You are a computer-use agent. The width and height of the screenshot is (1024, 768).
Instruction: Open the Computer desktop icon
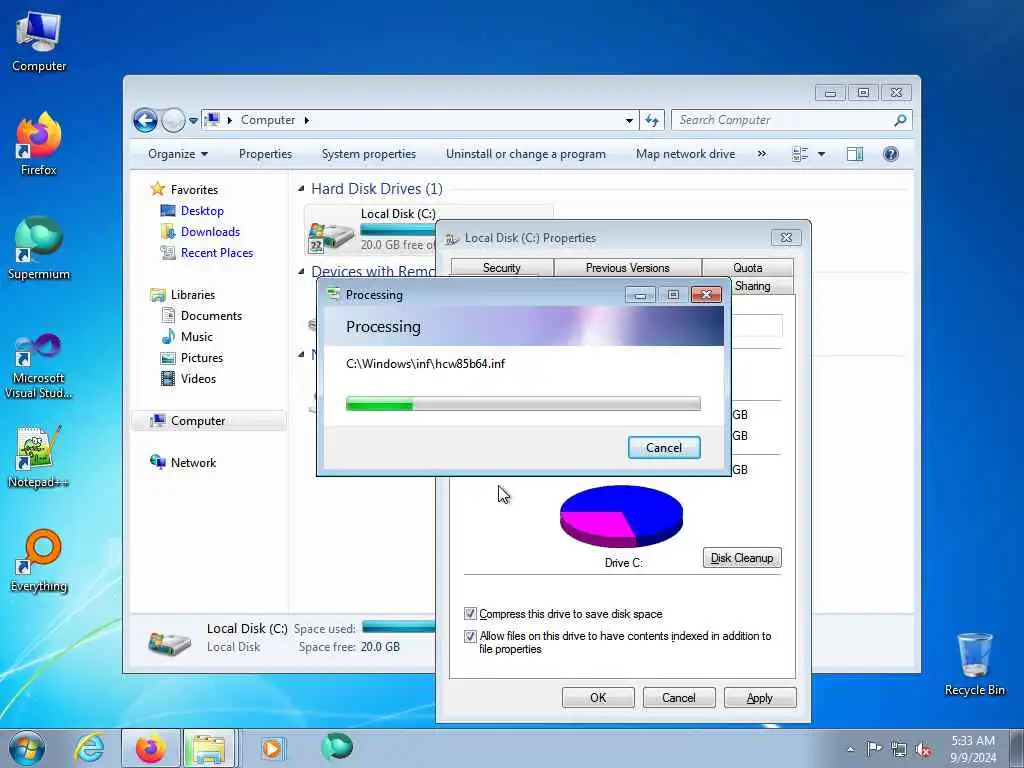(39, 41)
